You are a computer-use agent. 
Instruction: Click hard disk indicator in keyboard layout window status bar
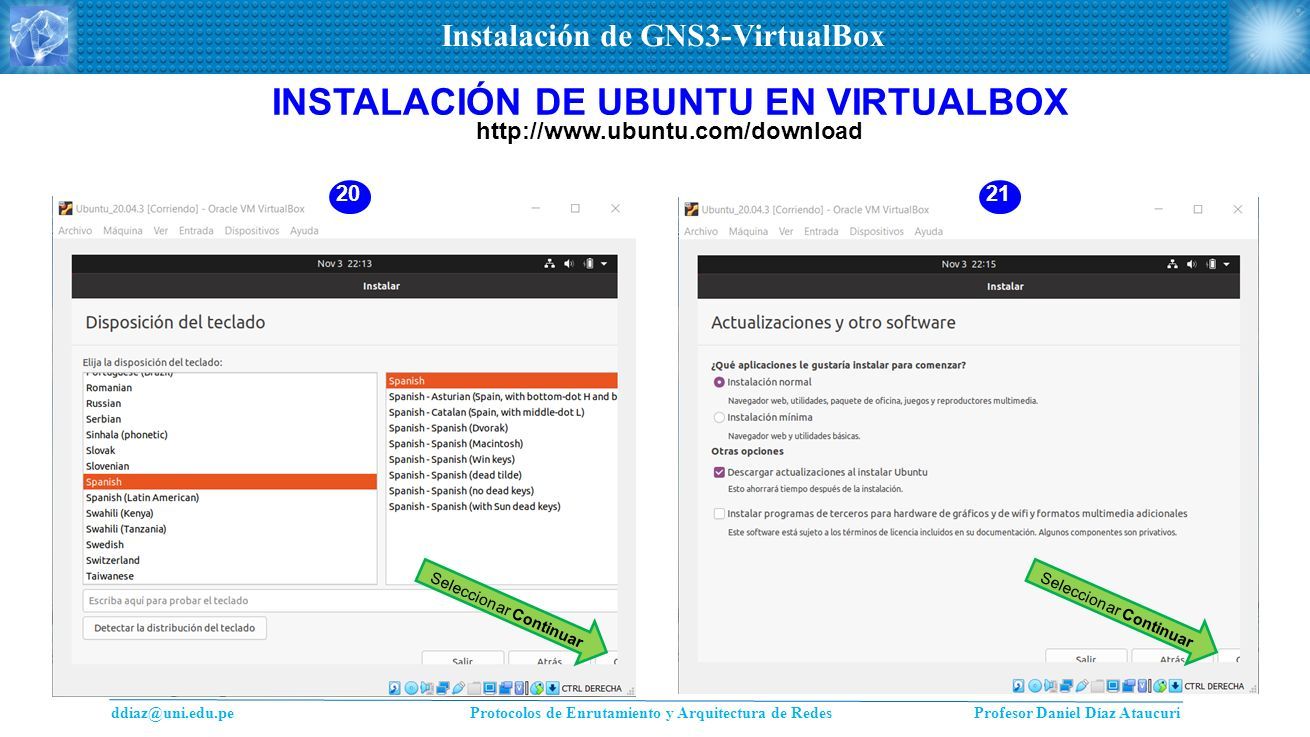coord(395,688)
